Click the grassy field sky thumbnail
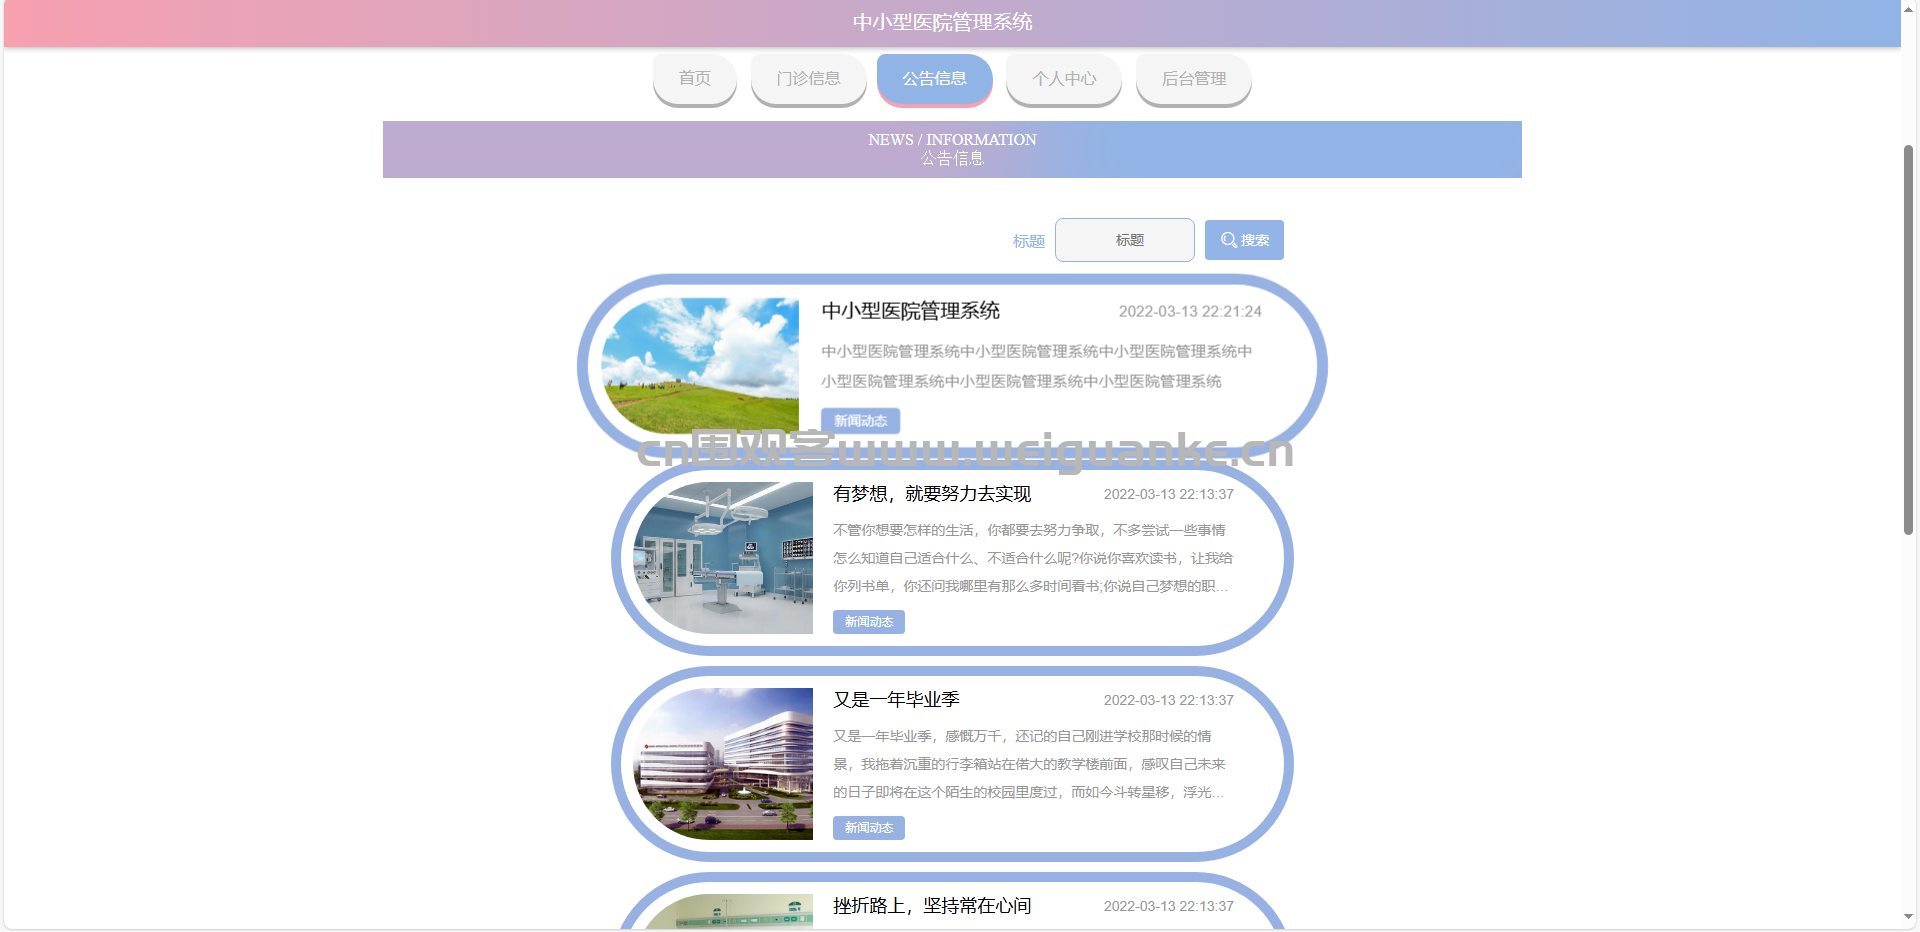 point(700,366)
